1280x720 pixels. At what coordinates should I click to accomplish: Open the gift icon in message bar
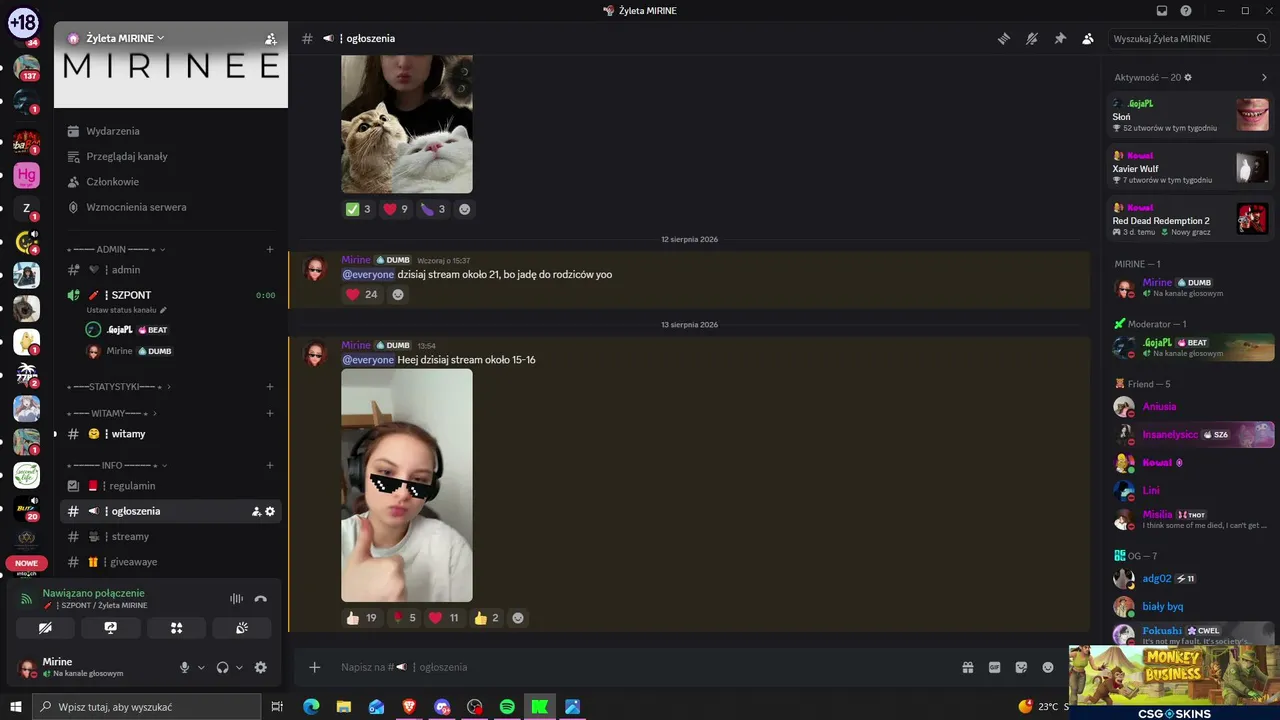[x=968, y=667]
